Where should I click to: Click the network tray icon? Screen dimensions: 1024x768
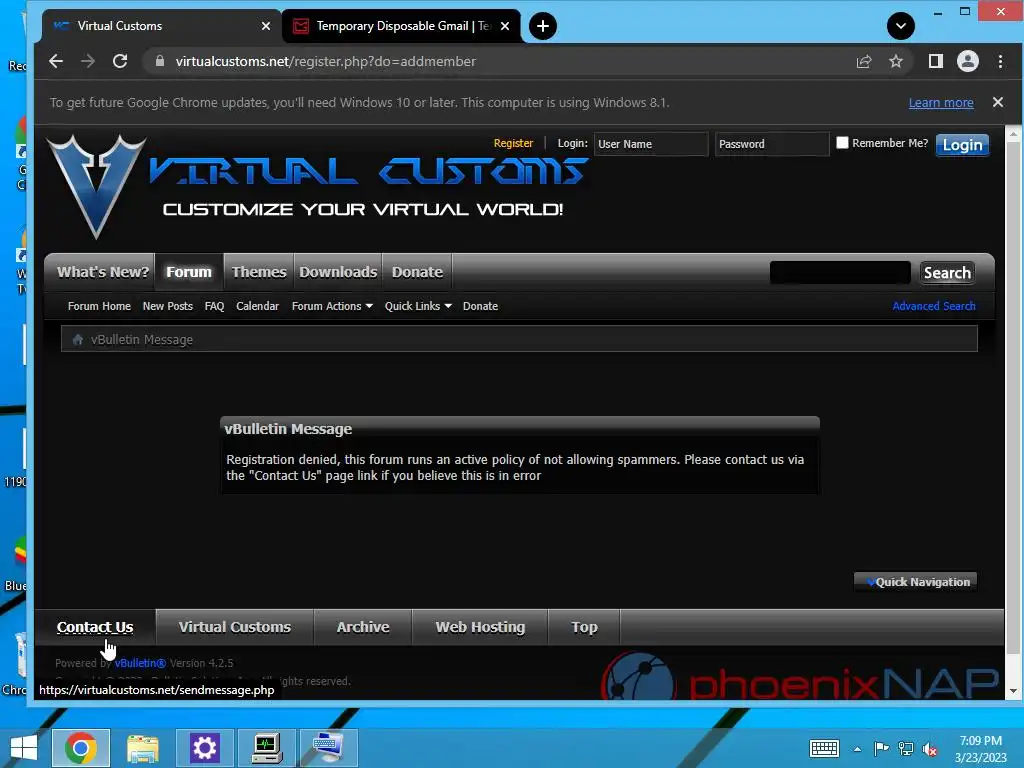point(906,749)
